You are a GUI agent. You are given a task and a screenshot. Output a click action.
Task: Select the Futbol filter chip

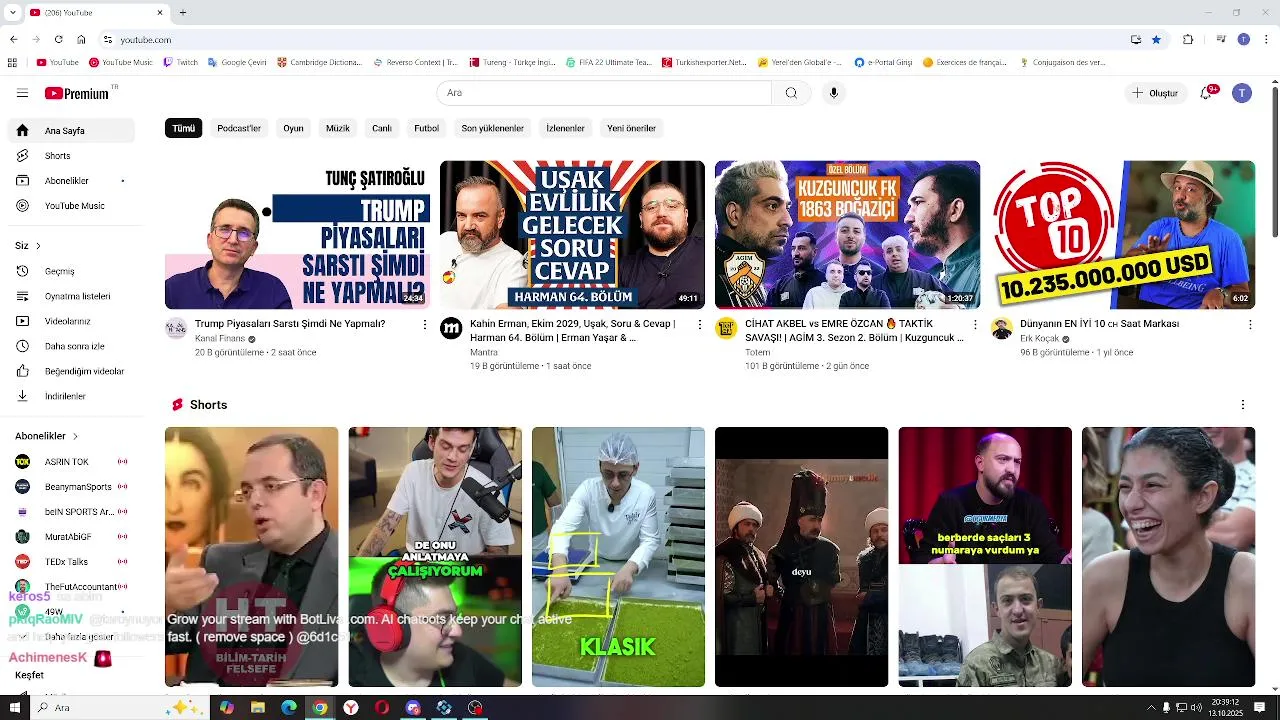coord(427,128)
